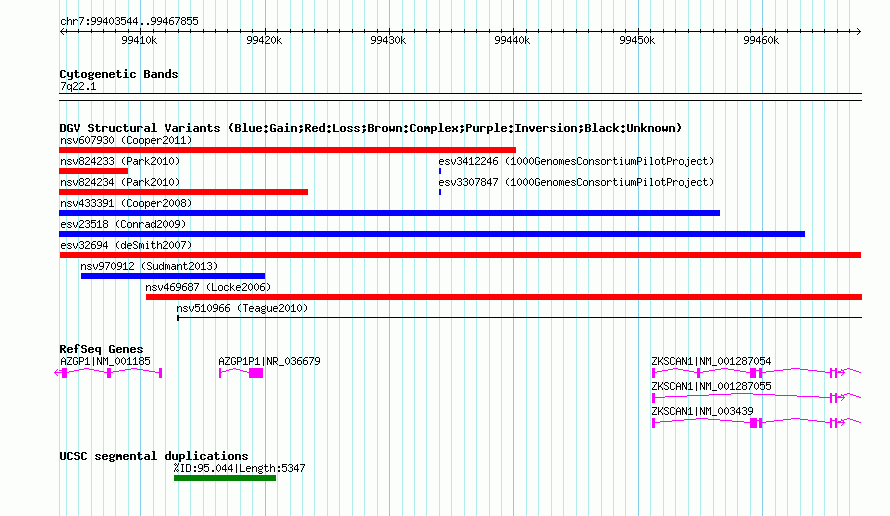
Task: Open the nsv469687 (Locke2006) label
Action: click(x=208, y=287)
